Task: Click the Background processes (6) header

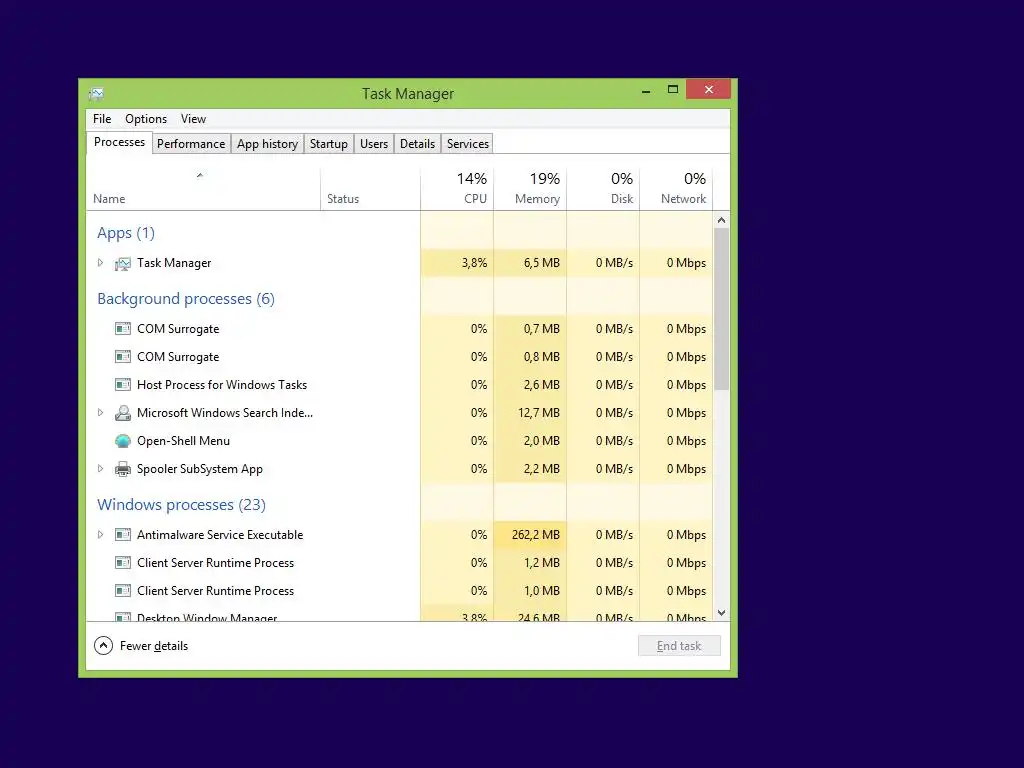Action: click(x=186, y=299)
